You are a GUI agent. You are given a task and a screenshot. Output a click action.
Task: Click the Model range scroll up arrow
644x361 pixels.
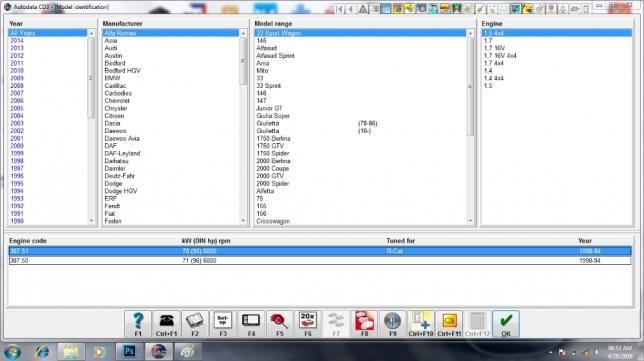coord(470,33)
